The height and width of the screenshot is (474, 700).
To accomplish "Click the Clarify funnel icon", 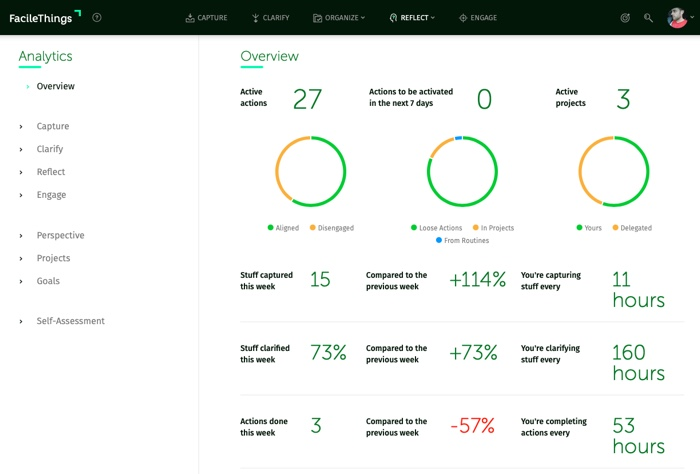I will pos(255,18).
